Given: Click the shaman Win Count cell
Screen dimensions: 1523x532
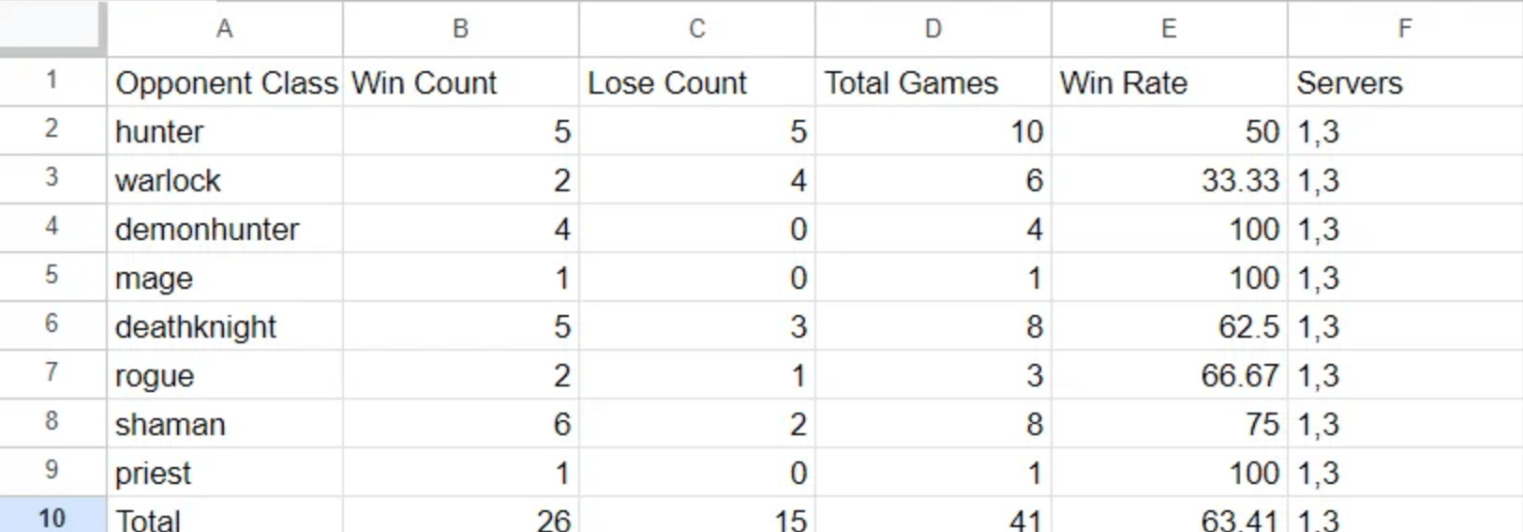Looking at the screenshot, I should tap(460, 425).
